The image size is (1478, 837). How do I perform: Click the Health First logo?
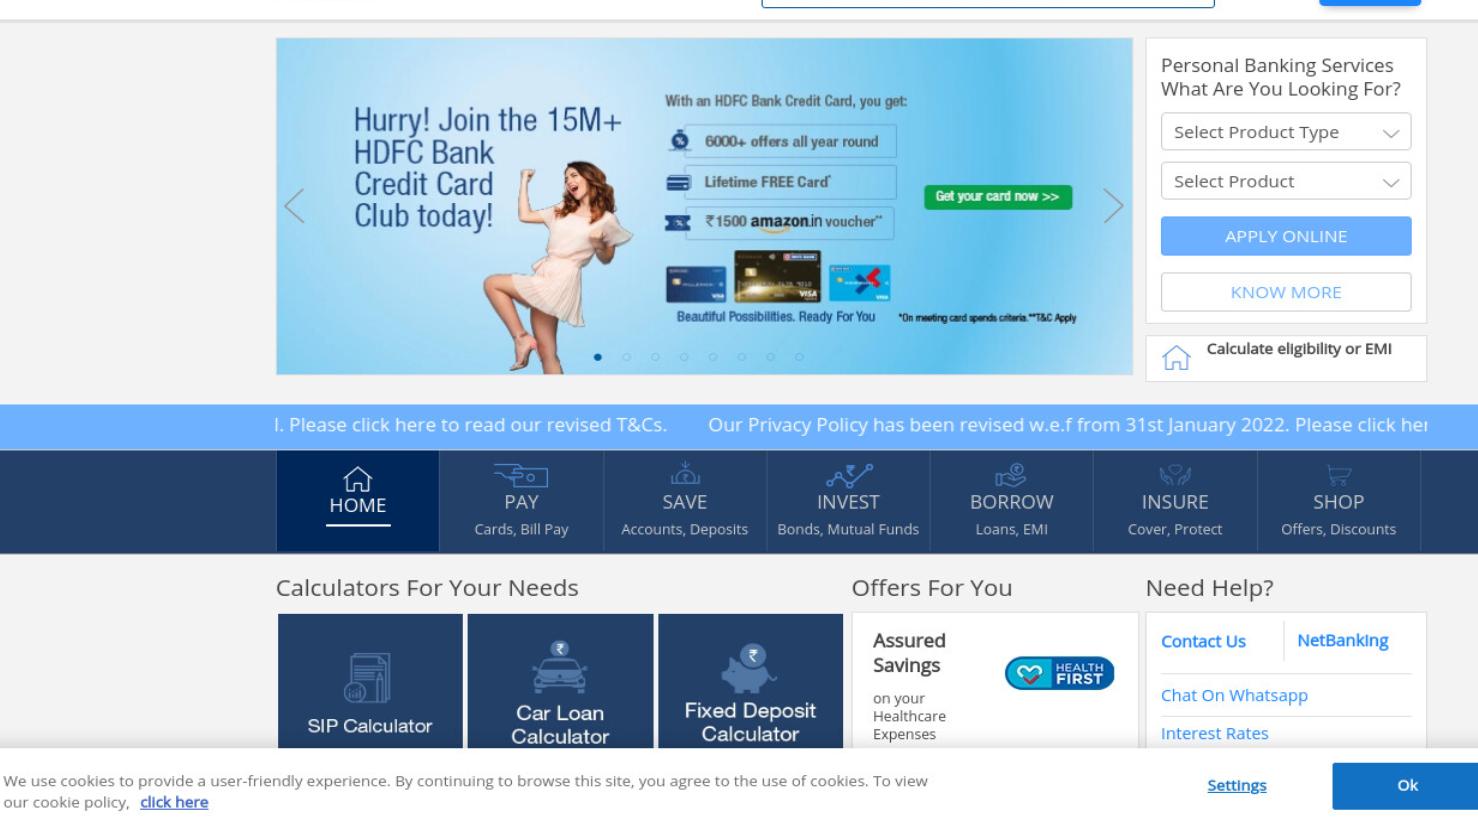tap(1059, 673)
